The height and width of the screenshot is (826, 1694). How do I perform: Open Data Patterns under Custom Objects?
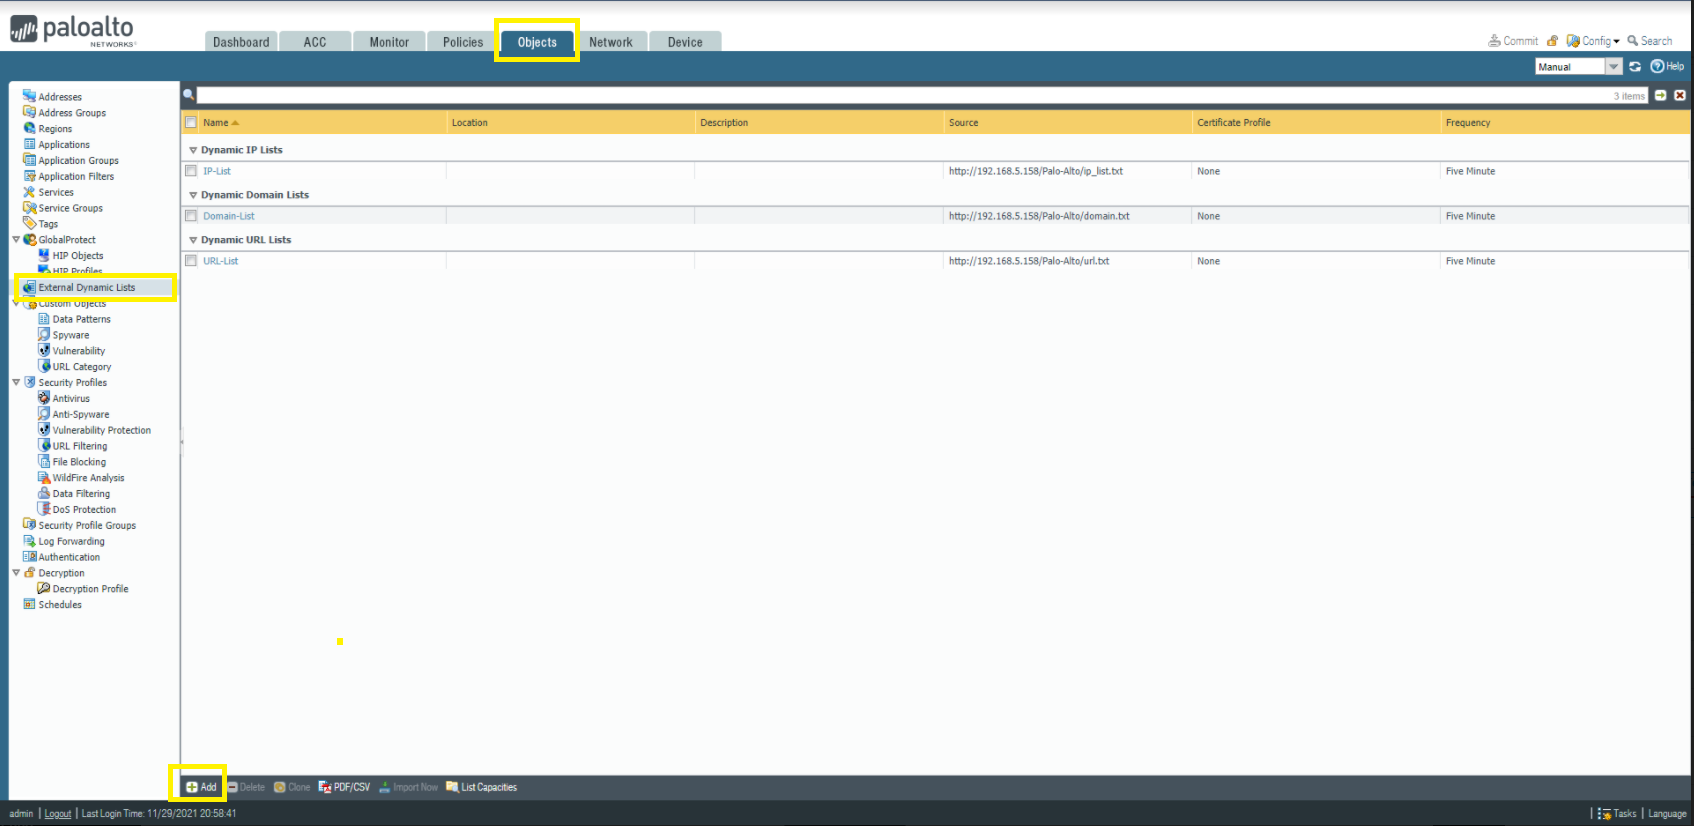click(81, 320)
